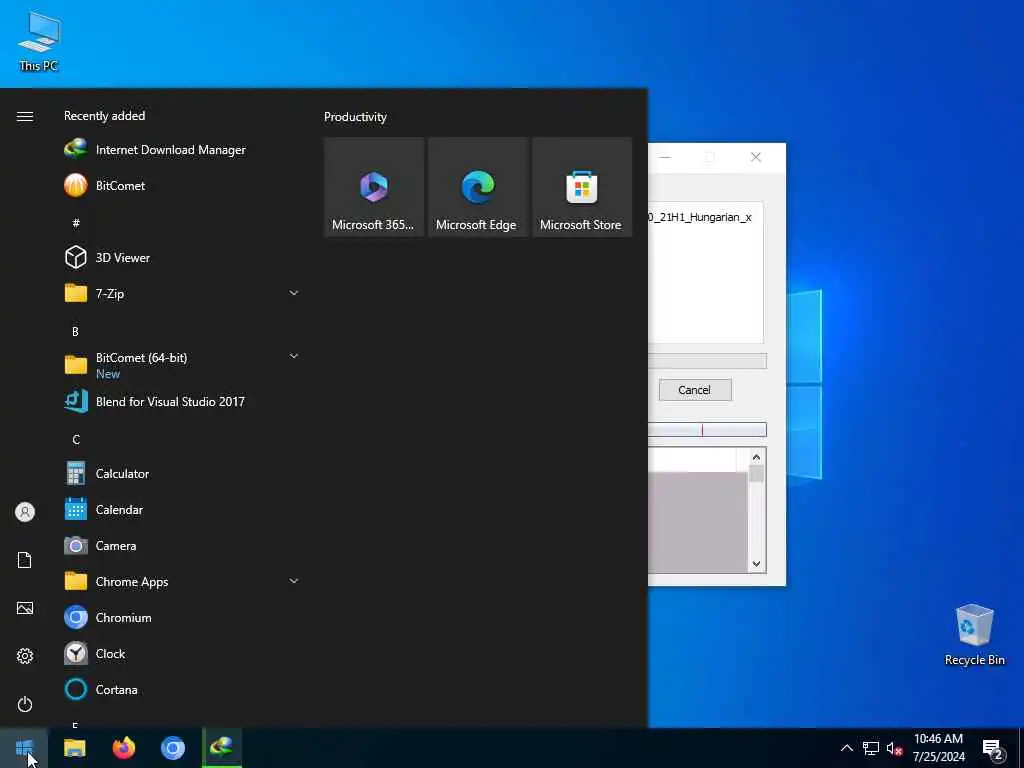Open Settings gear in Start sidebar
This screenshot has height=768, width=1024.
point(25,656)
